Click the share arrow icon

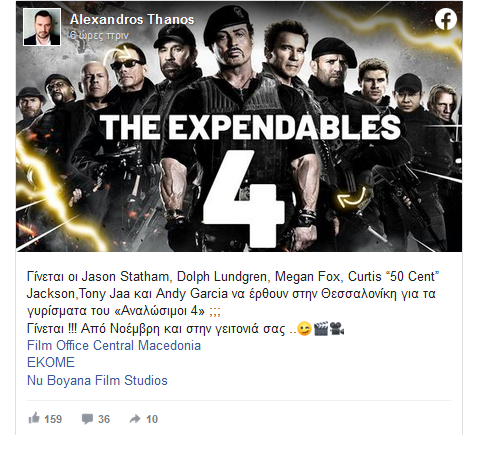click(135, 419)
